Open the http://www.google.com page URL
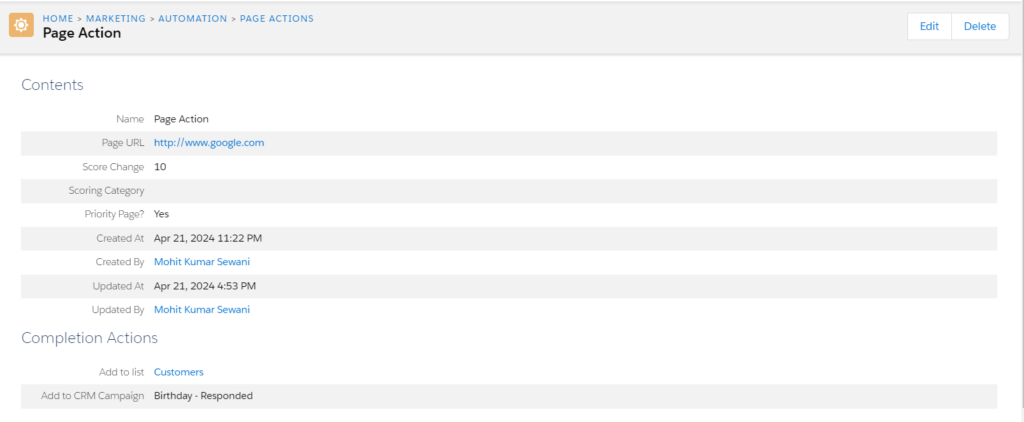 [208, 143]
